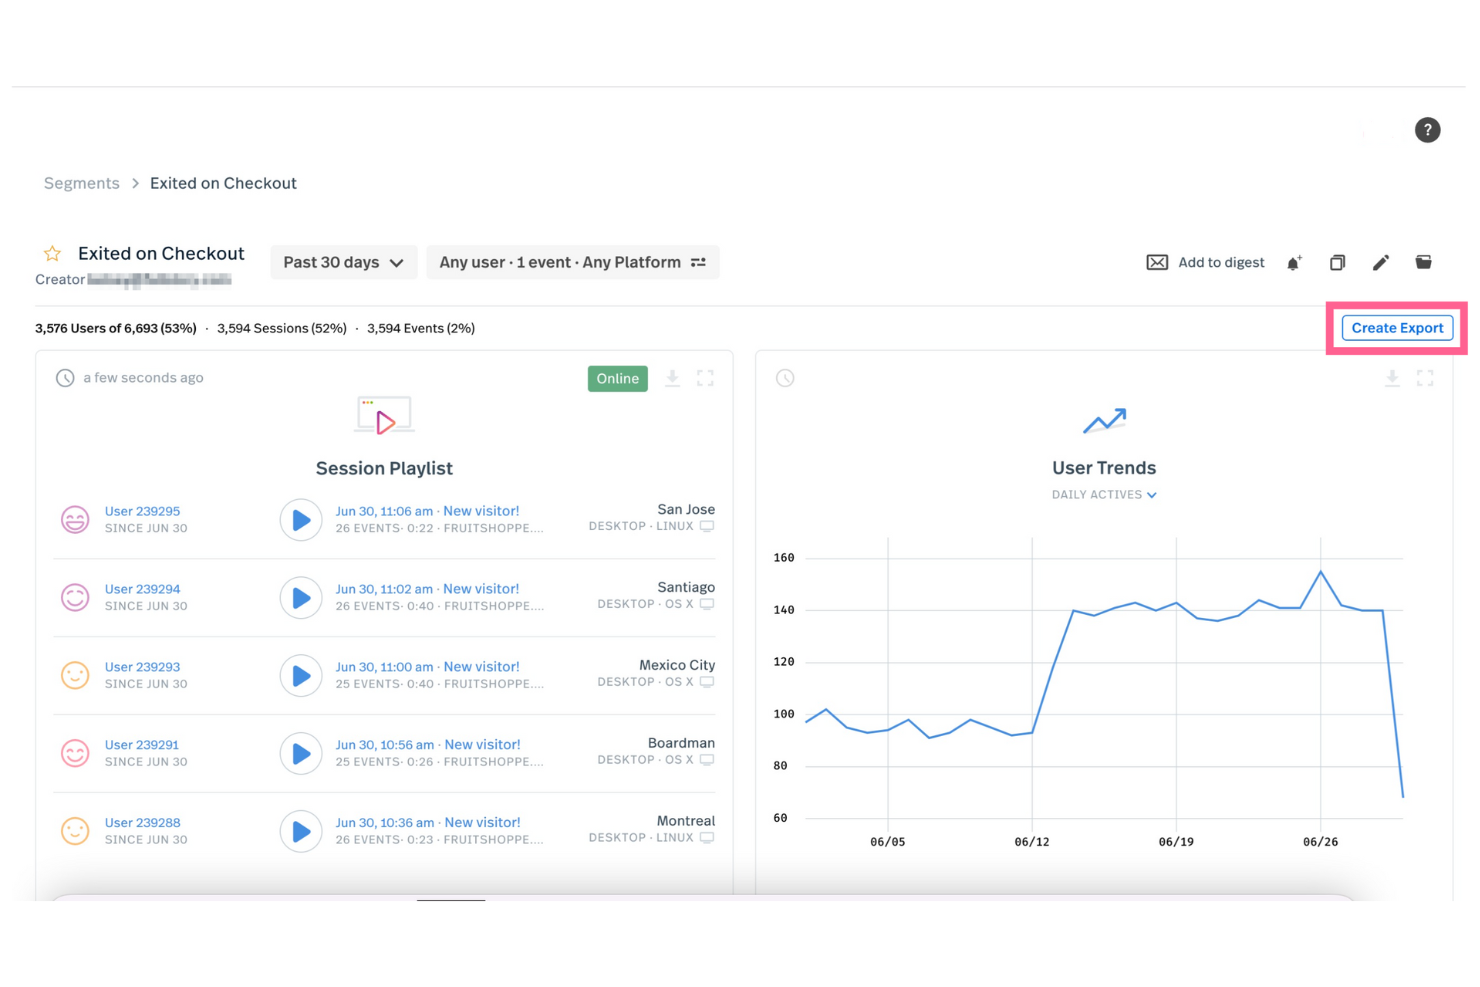Archive the segment via the folder icon
This screenshot has height=987, width=1480.
pyautogui.click(x=1424, y=262)
